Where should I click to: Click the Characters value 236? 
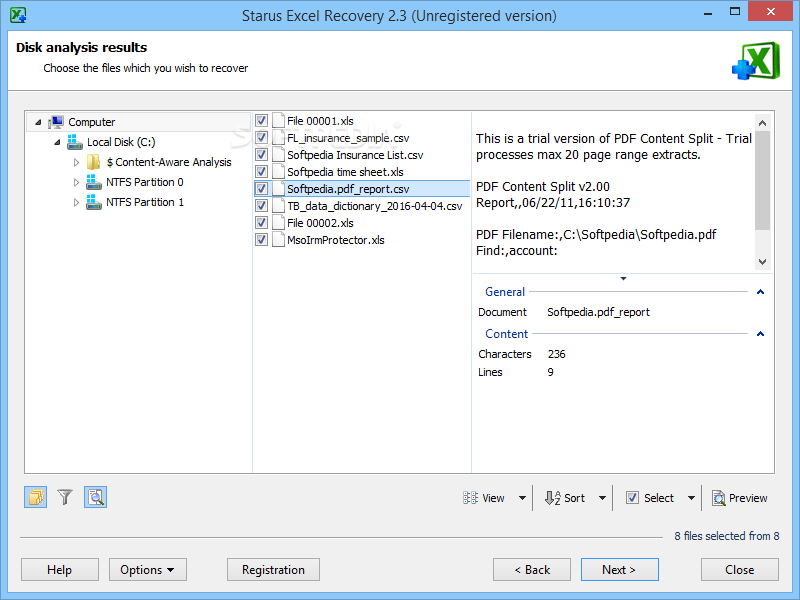click(556, 354)
